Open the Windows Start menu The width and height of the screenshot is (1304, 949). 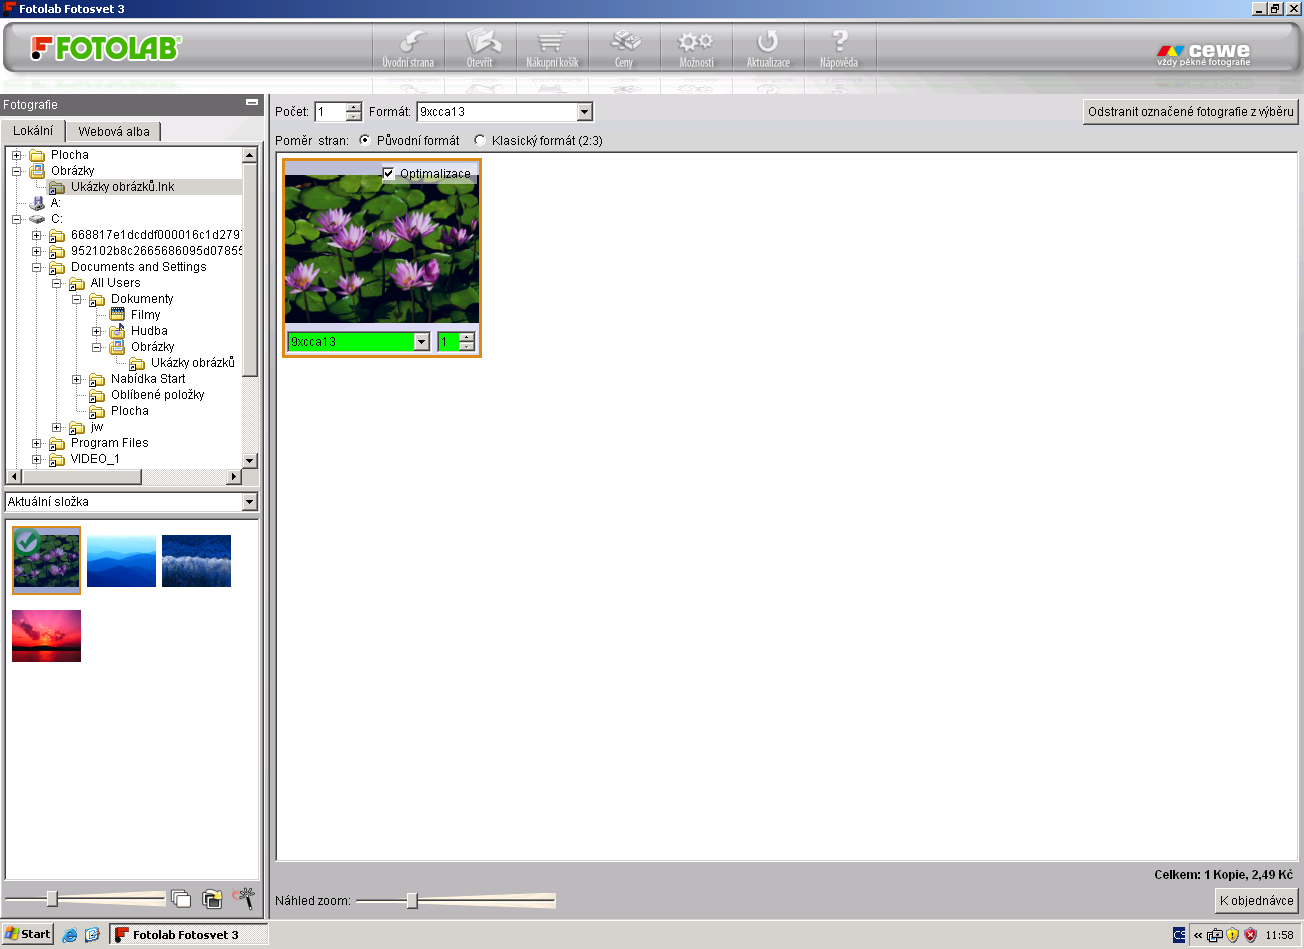coord(28,934)
